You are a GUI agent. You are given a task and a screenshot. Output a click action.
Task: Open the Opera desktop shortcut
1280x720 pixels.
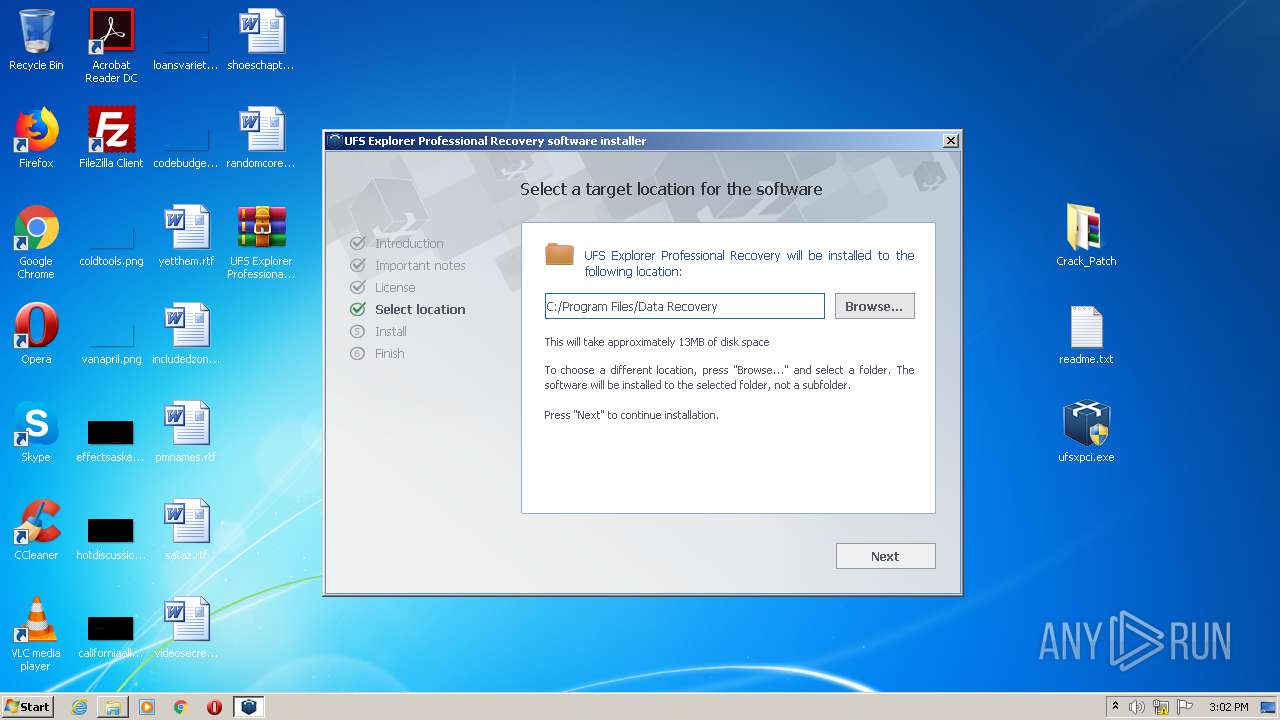(36, 334)
